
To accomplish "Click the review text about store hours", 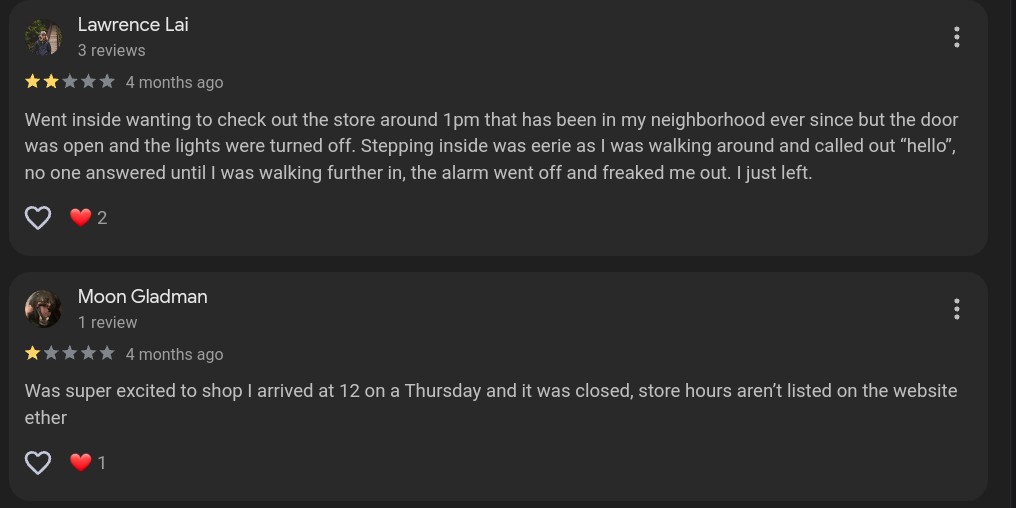I will click(x=491, y=404).
